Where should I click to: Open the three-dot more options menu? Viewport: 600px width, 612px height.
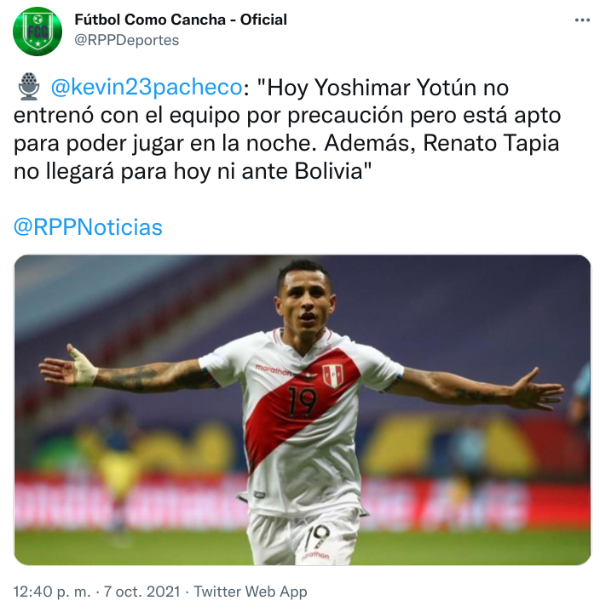tap(582, 20)
